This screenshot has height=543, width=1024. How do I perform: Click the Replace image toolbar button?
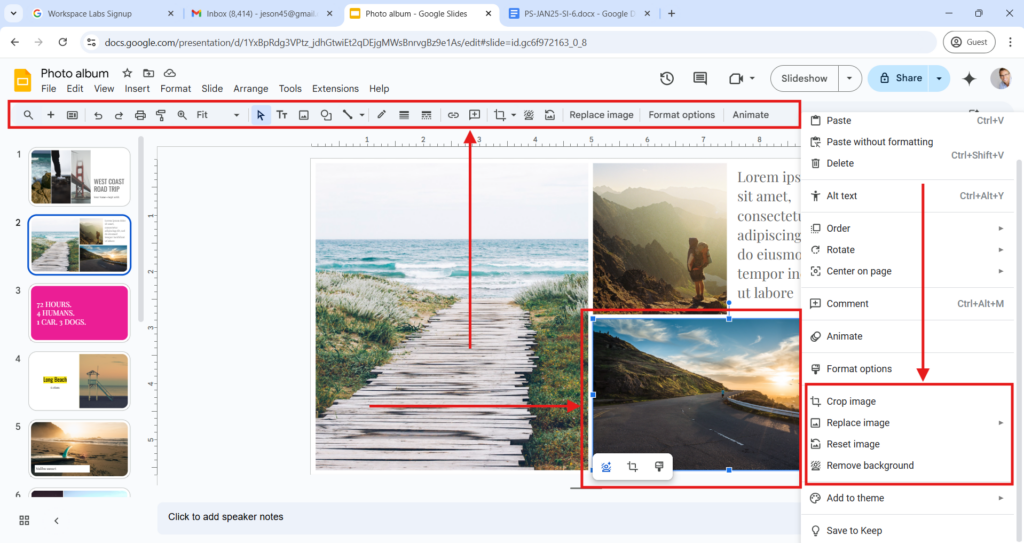pyautogui.click(x=601, y=115)
